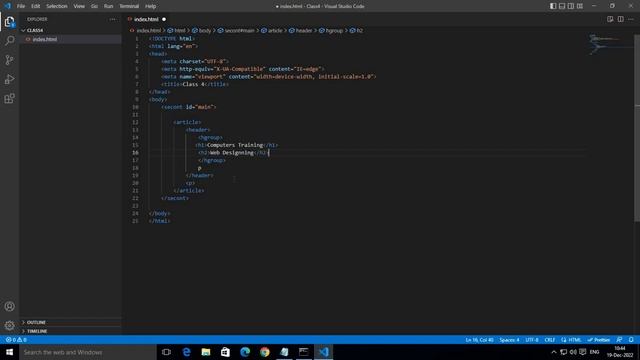Open the Source Control view
640x360 pixels.
click(9, 60)
